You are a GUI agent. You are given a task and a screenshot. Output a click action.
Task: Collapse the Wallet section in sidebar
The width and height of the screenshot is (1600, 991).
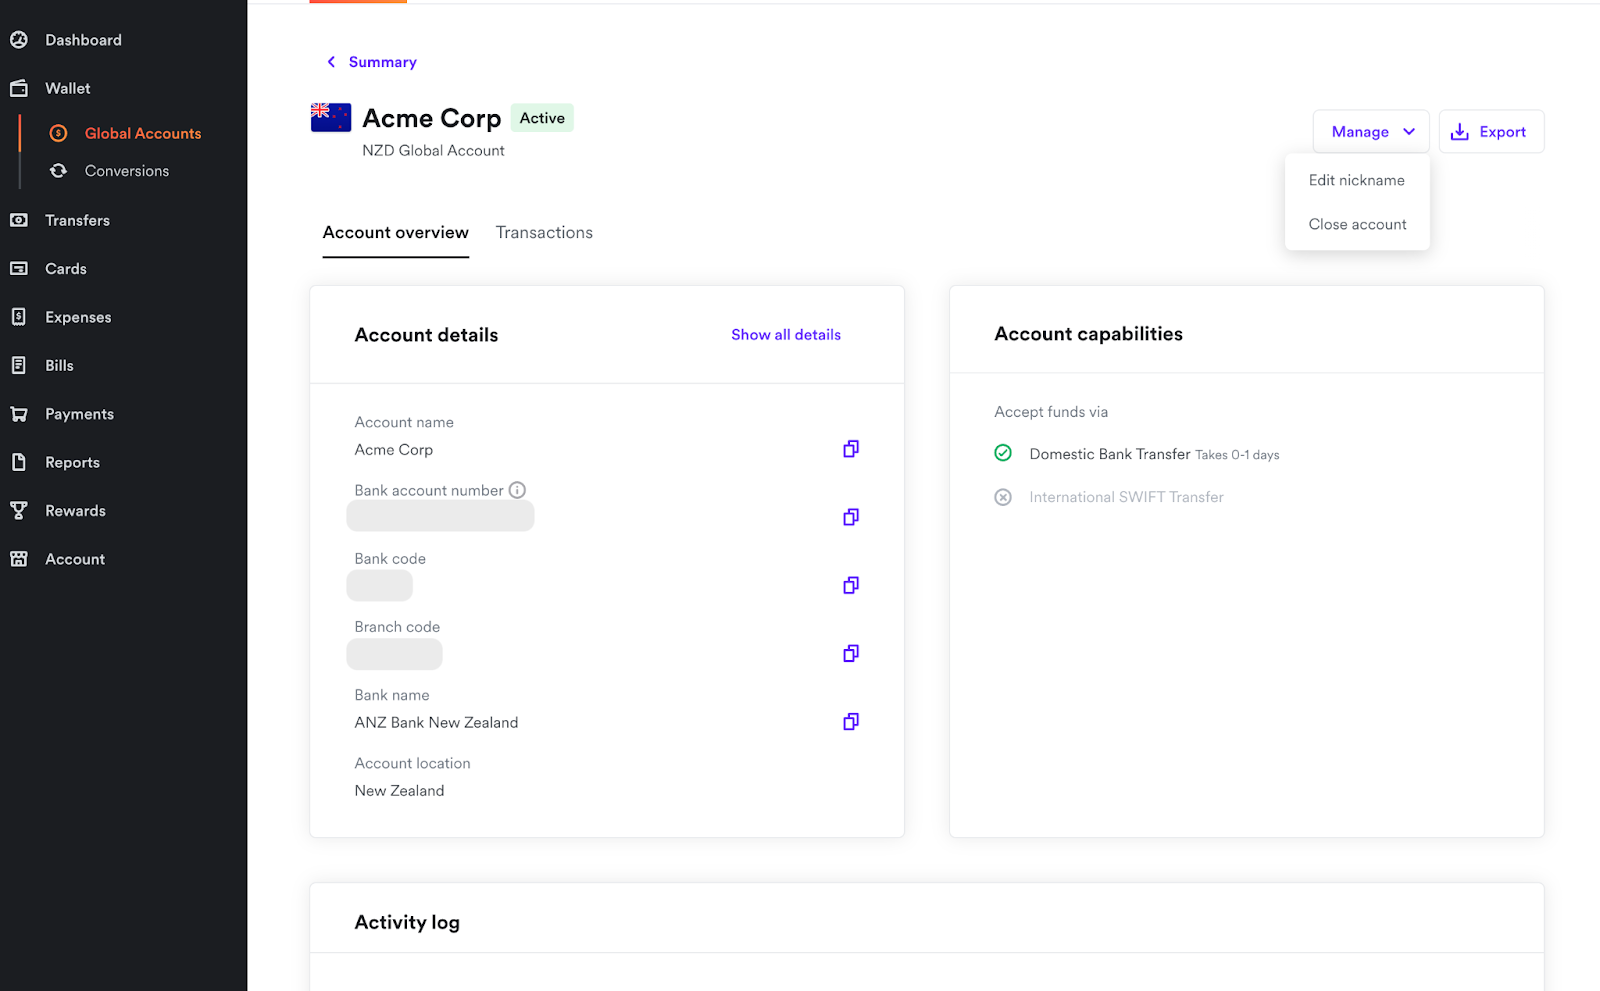[67, 88]
